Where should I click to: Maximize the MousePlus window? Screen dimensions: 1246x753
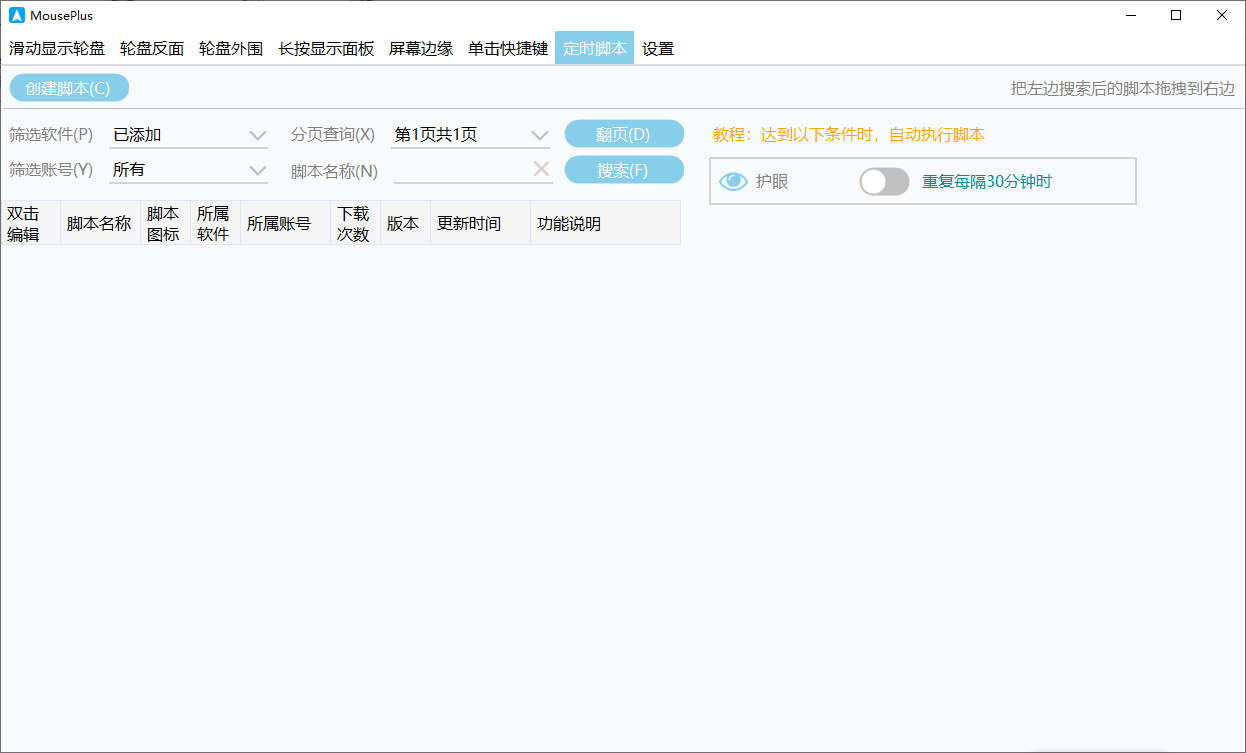click(x=1176, y=15)
